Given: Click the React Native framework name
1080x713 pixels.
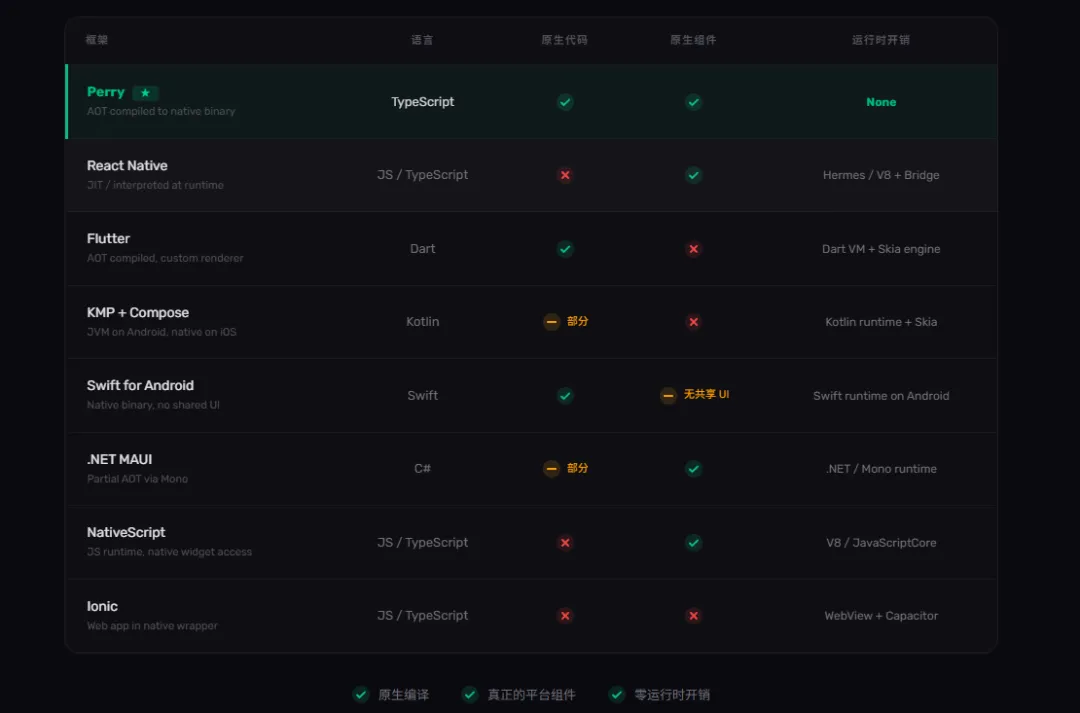Looking at the screenshot, I should point(127,165).
